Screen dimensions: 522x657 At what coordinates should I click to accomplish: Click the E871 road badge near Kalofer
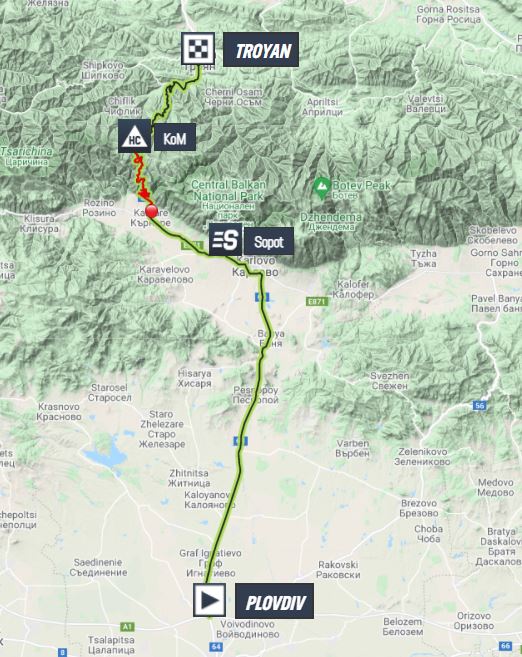coord(317,301)
